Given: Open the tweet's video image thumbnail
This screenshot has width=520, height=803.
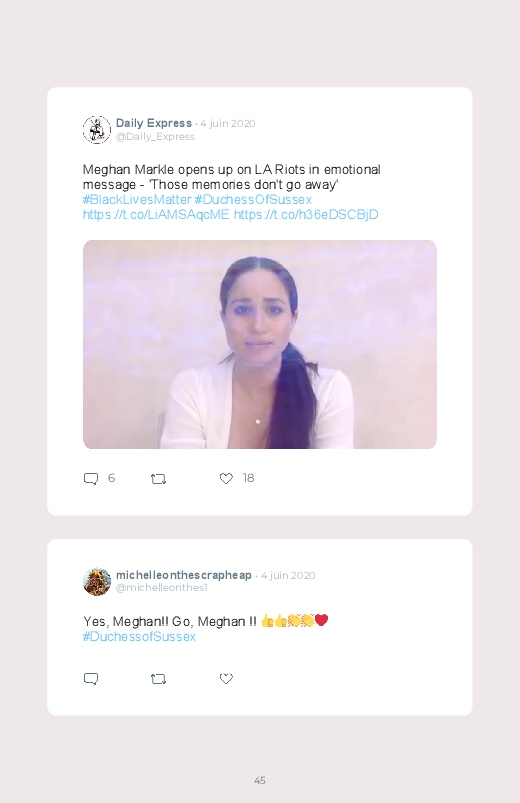Looking at the screenshot, I should point(260,344).
